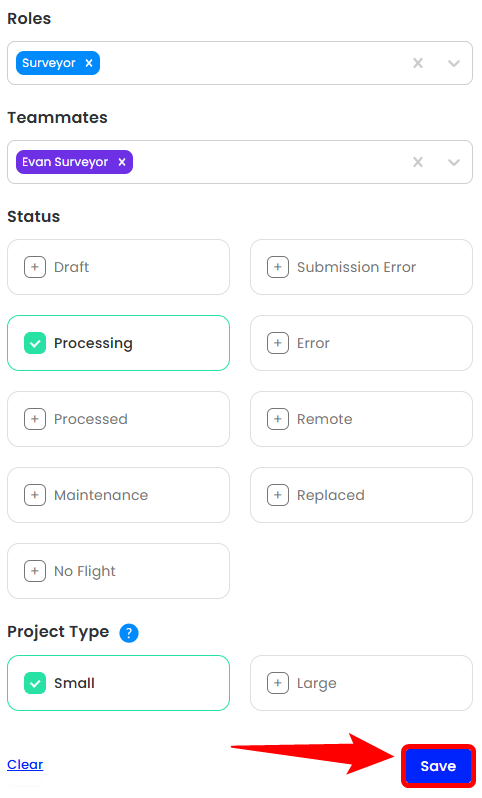
Task: Click the plus icon beside Draft
Action: (35, 267)
